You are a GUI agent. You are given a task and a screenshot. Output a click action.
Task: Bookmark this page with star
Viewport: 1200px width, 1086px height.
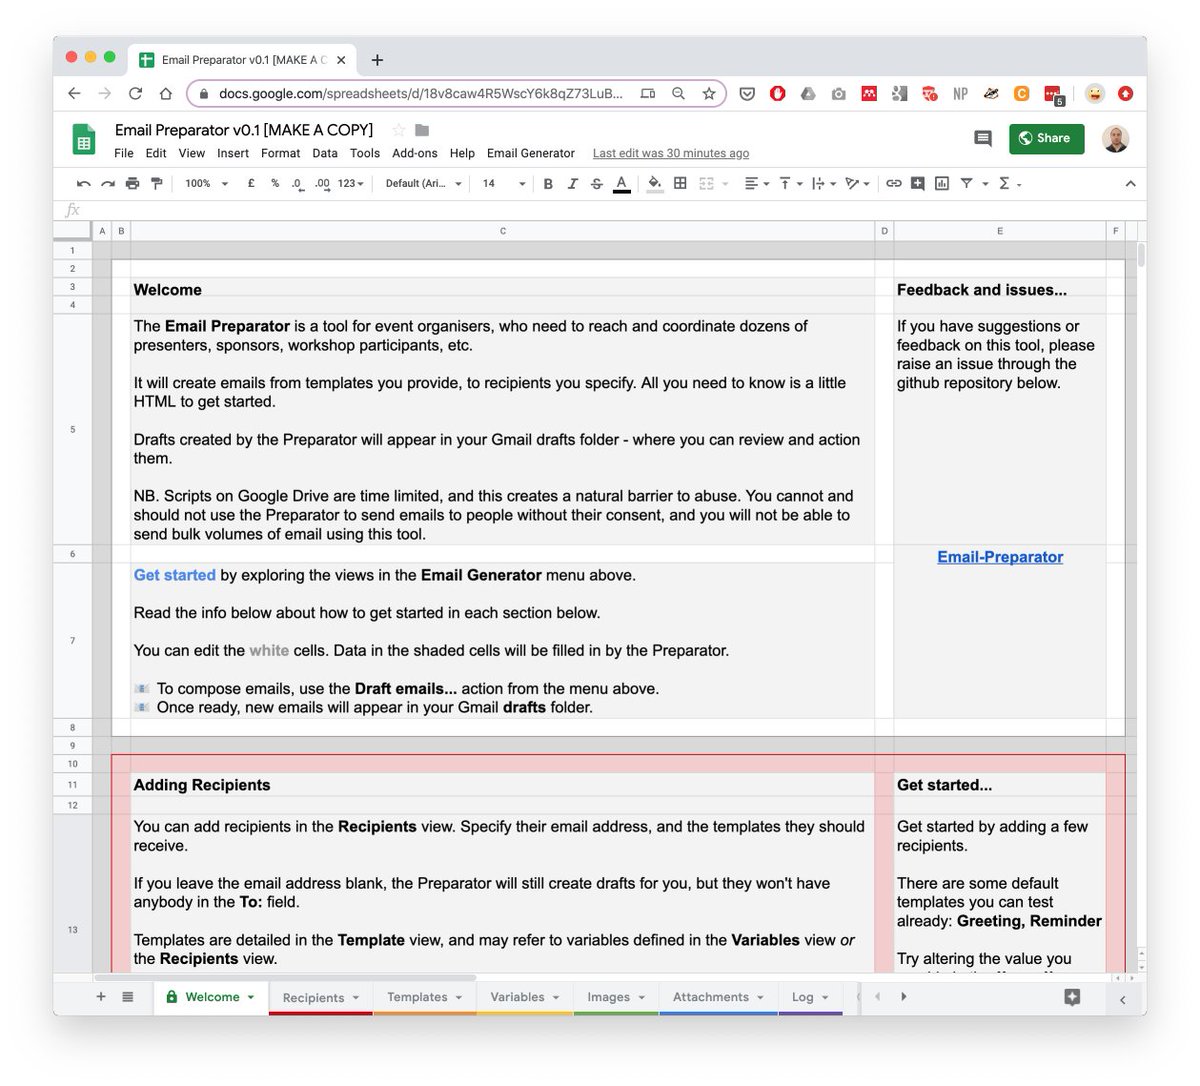(709, 93)
